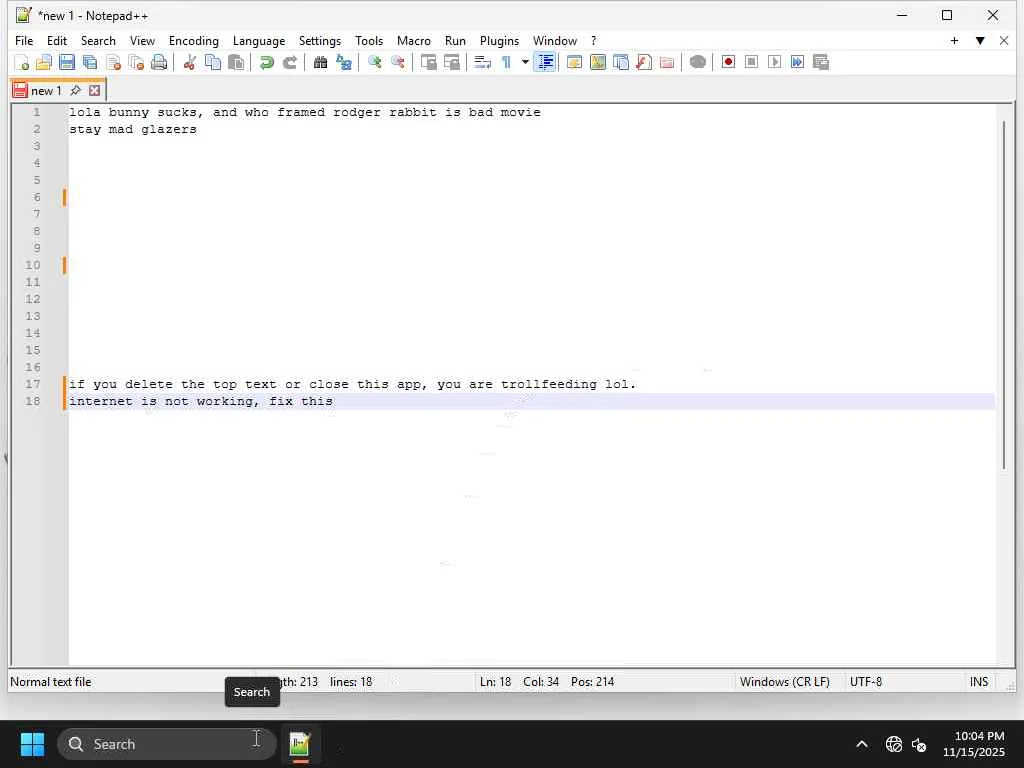Click the taskbar Search box
Viewport: 1024px width, 768px height.
[x=167, y=744]
